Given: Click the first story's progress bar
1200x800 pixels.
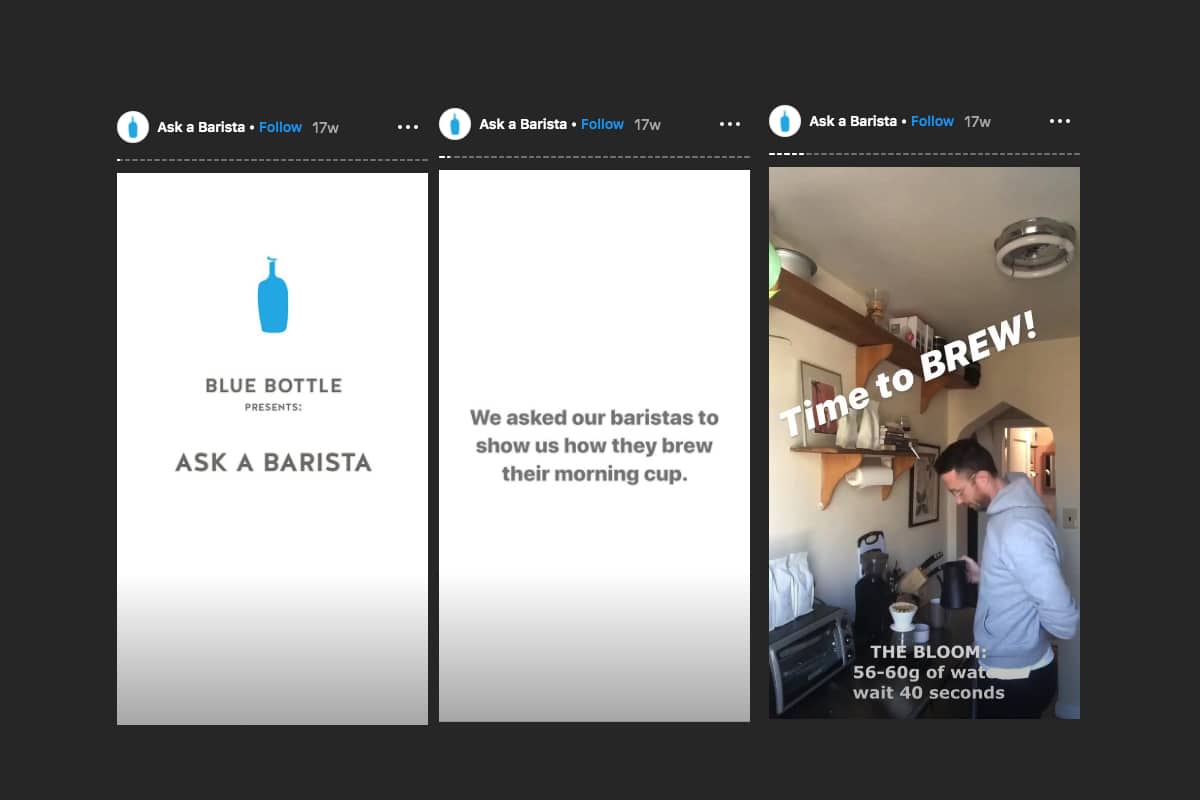Looking at the screenshot, I should pyautogui.click(x=272, y=160).
